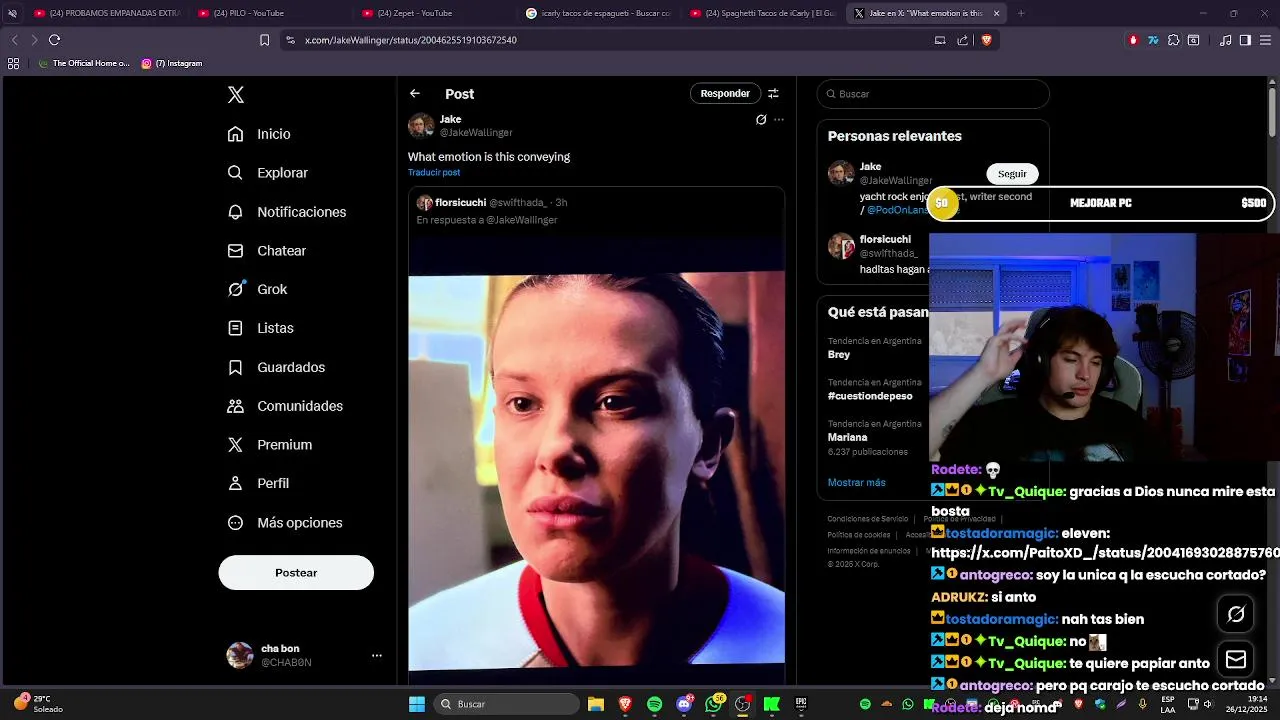The image size is (1280, 720).
Task: Go to Inicio in the sidebar
Action: tap(259, 134)
